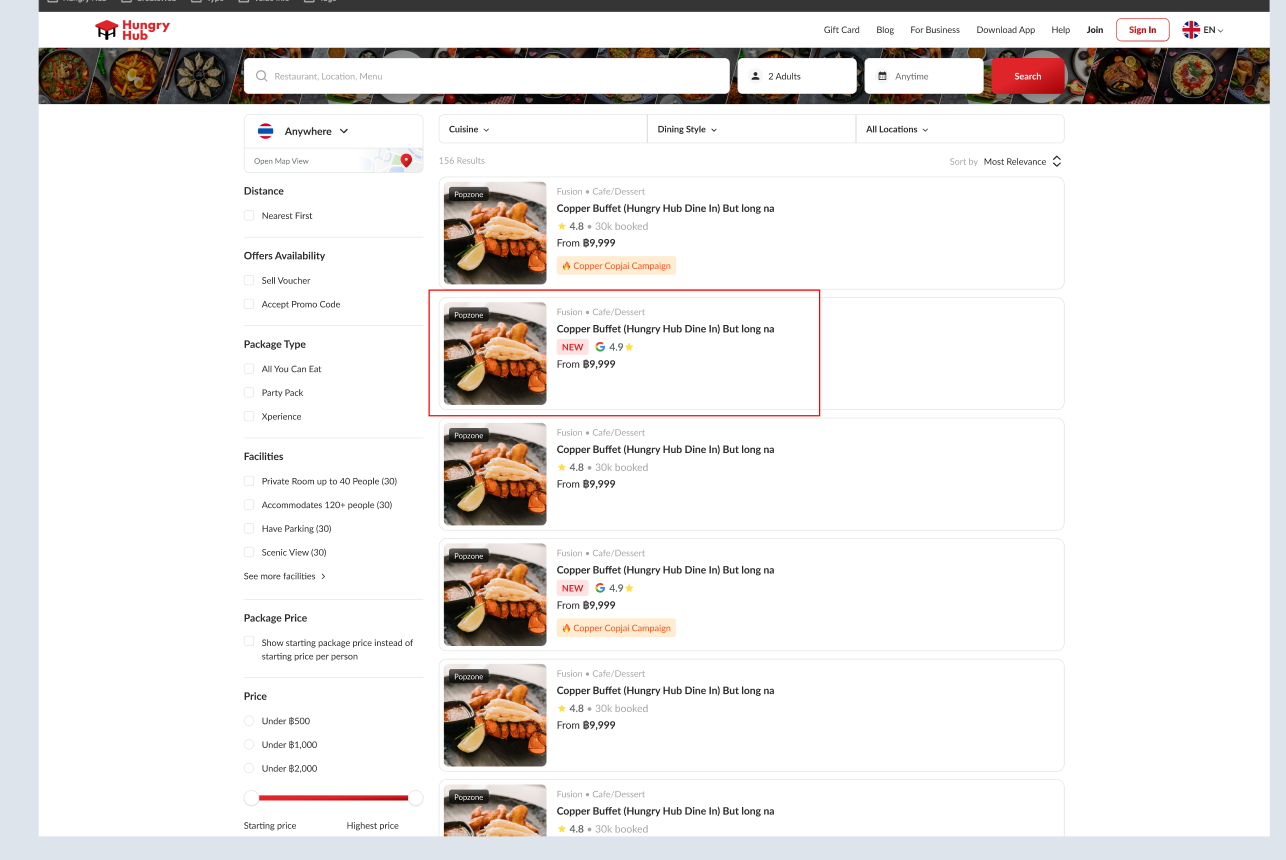The height and width of the screenshot is (860, 1286).
Task: Go to For Business page
Action: click(x=934, y=30)
